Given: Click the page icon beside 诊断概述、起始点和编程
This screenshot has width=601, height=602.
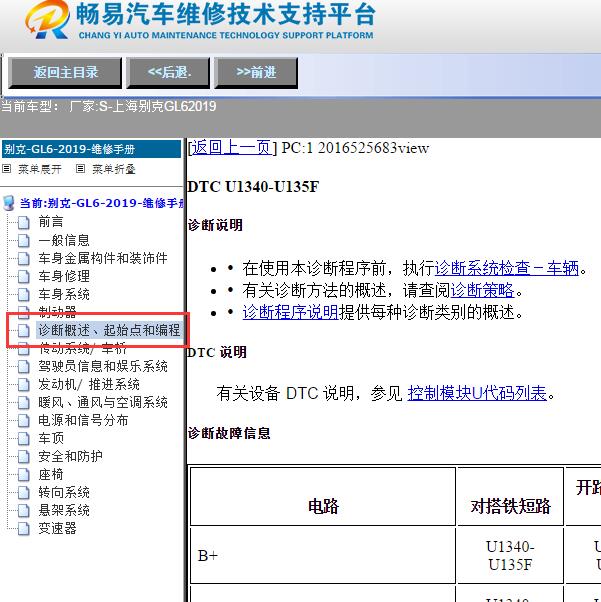Looking at the screenshot, I should click(24, 331).
